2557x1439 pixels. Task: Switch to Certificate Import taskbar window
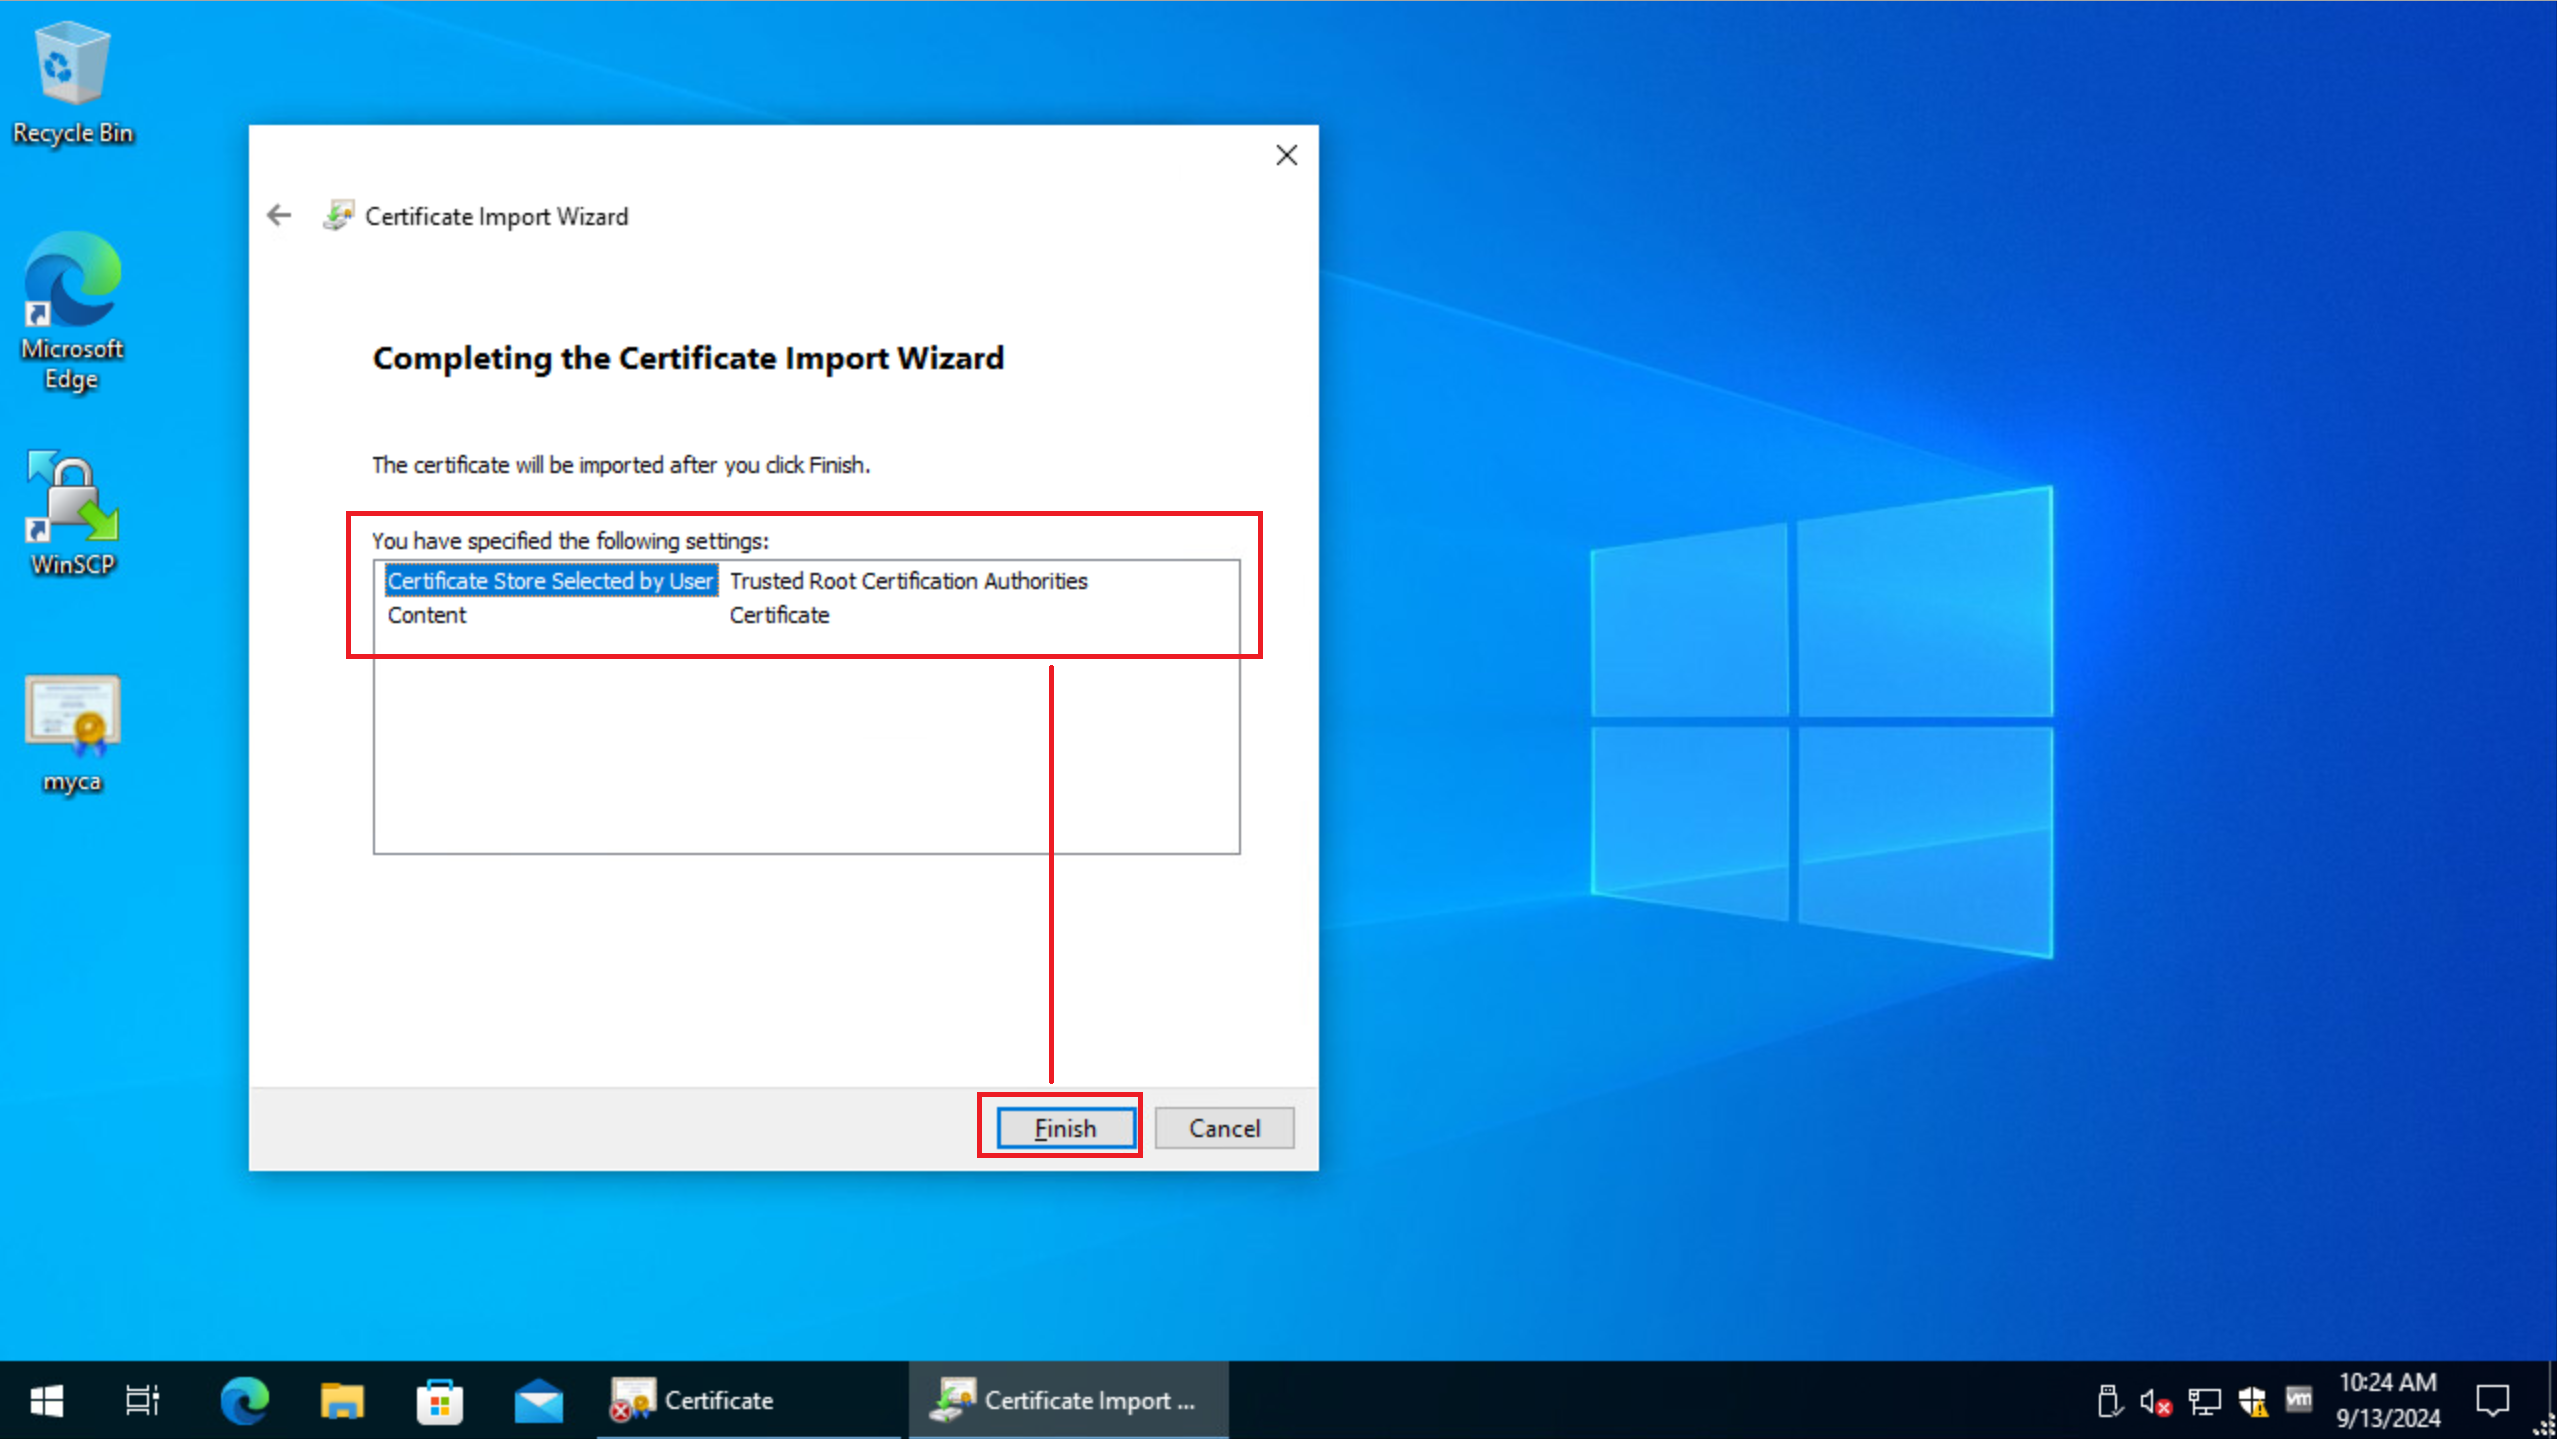pos(1068,1400)
